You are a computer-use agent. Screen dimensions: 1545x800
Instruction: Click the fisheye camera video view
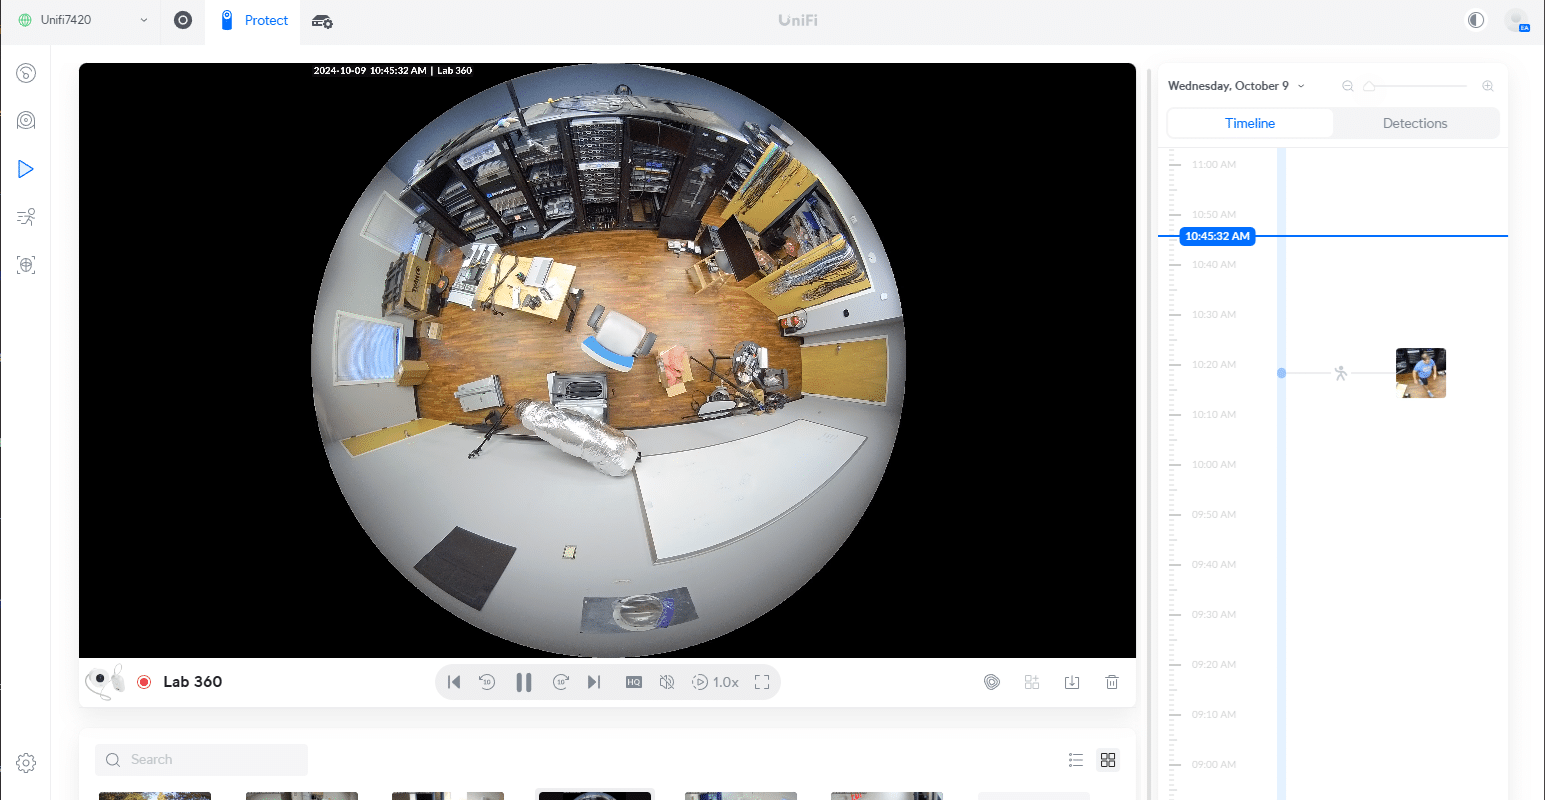[x=608, y=360]
